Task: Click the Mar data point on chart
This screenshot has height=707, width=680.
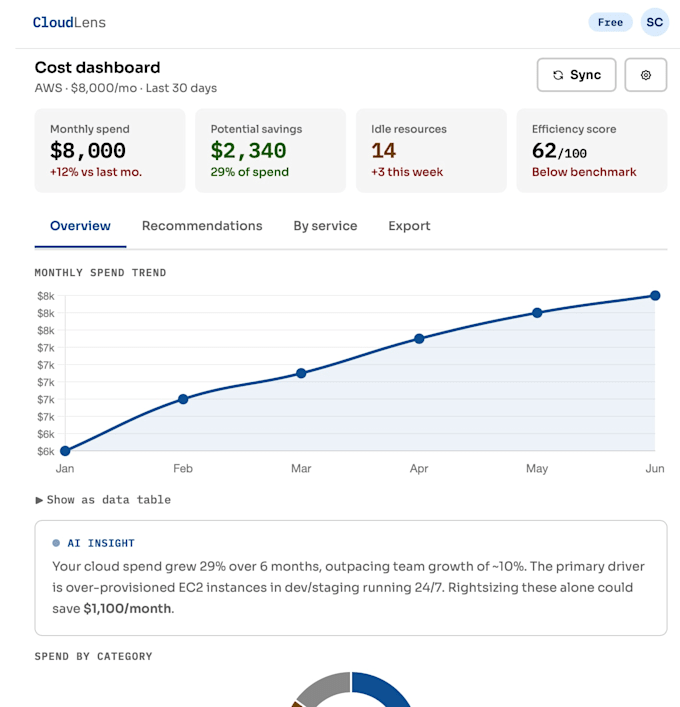Action: click(301, 373)
